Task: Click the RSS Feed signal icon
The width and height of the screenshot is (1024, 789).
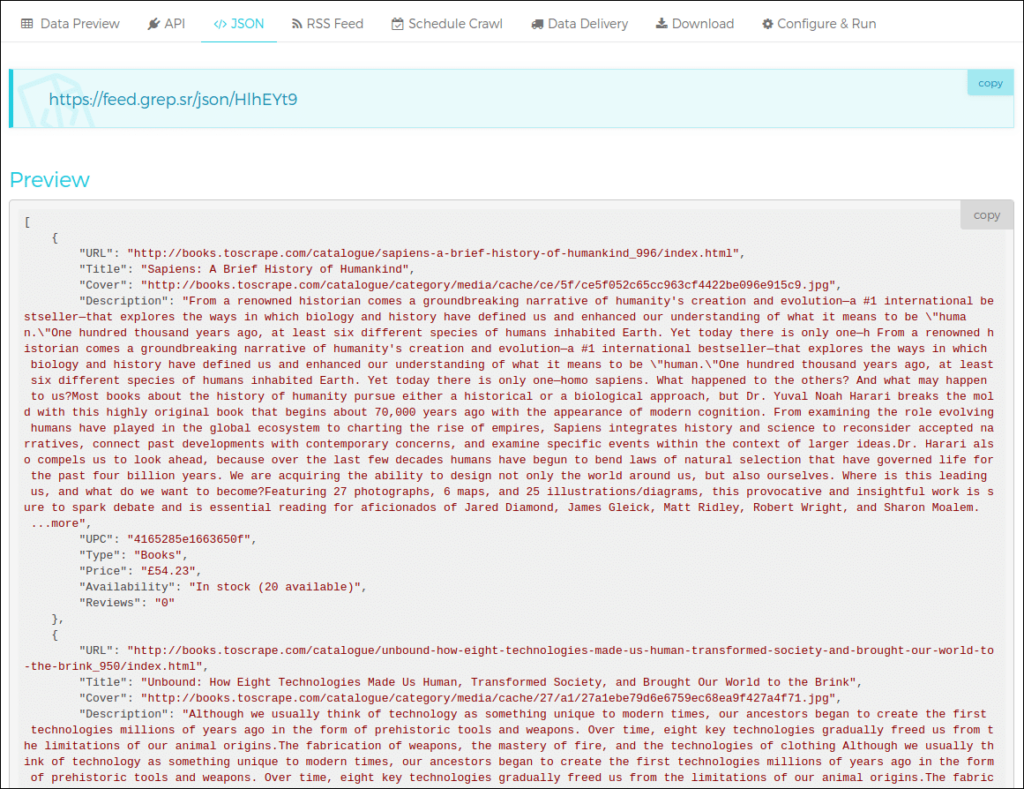Action: (x=296, y=24)
